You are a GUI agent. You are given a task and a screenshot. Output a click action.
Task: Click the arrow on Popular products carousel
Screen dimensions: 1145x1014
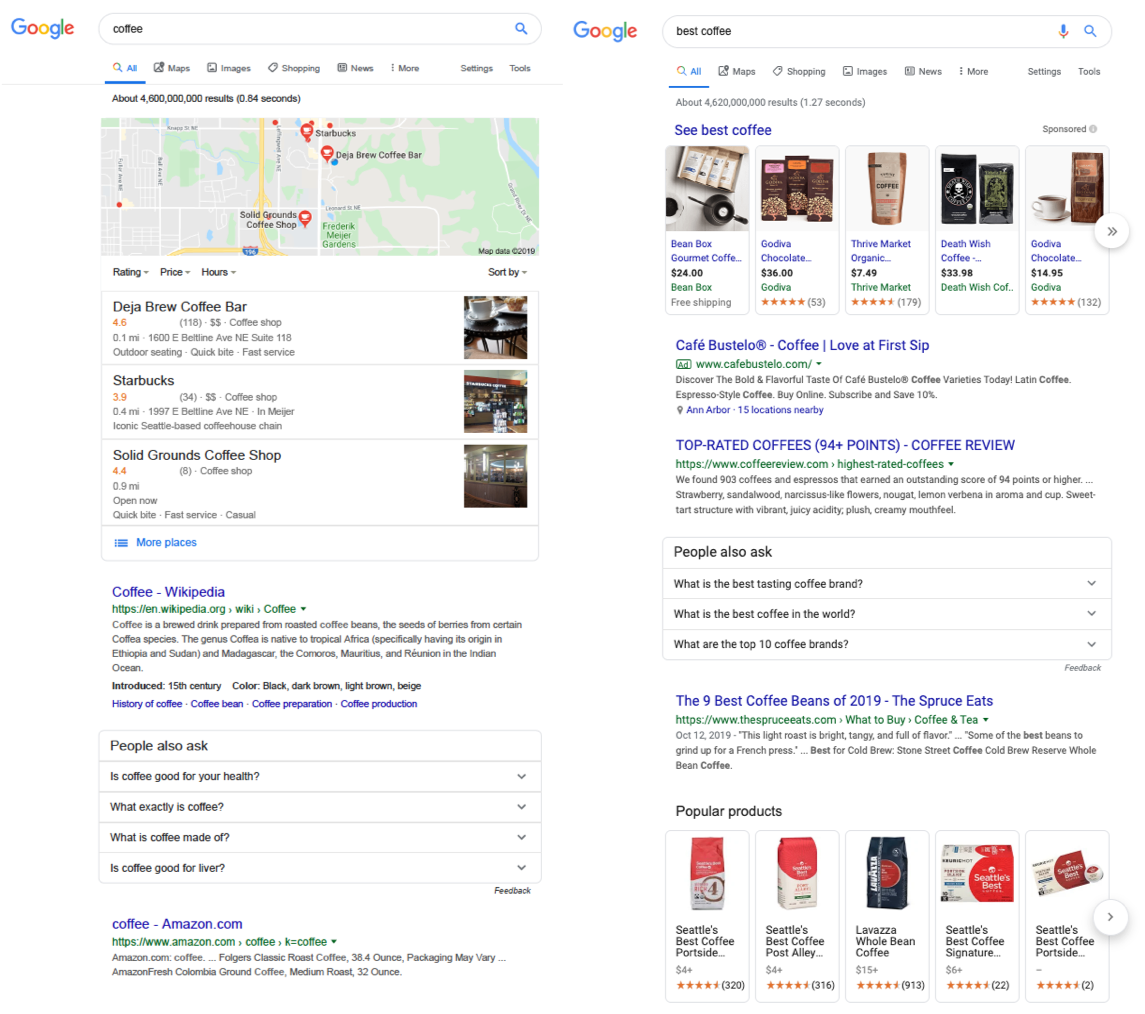click(x=1111, y=916)
